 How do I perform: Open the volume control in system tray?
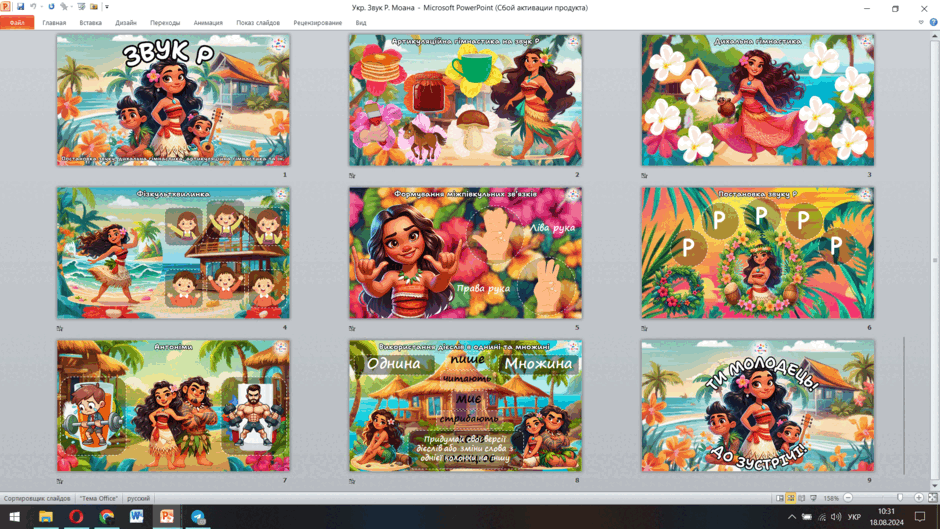point(836,517)
